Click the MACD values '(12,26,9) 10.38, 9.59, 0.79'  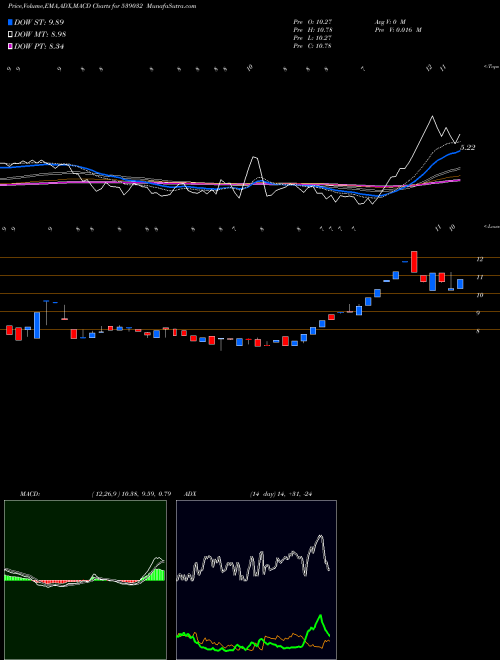point(130,494)
